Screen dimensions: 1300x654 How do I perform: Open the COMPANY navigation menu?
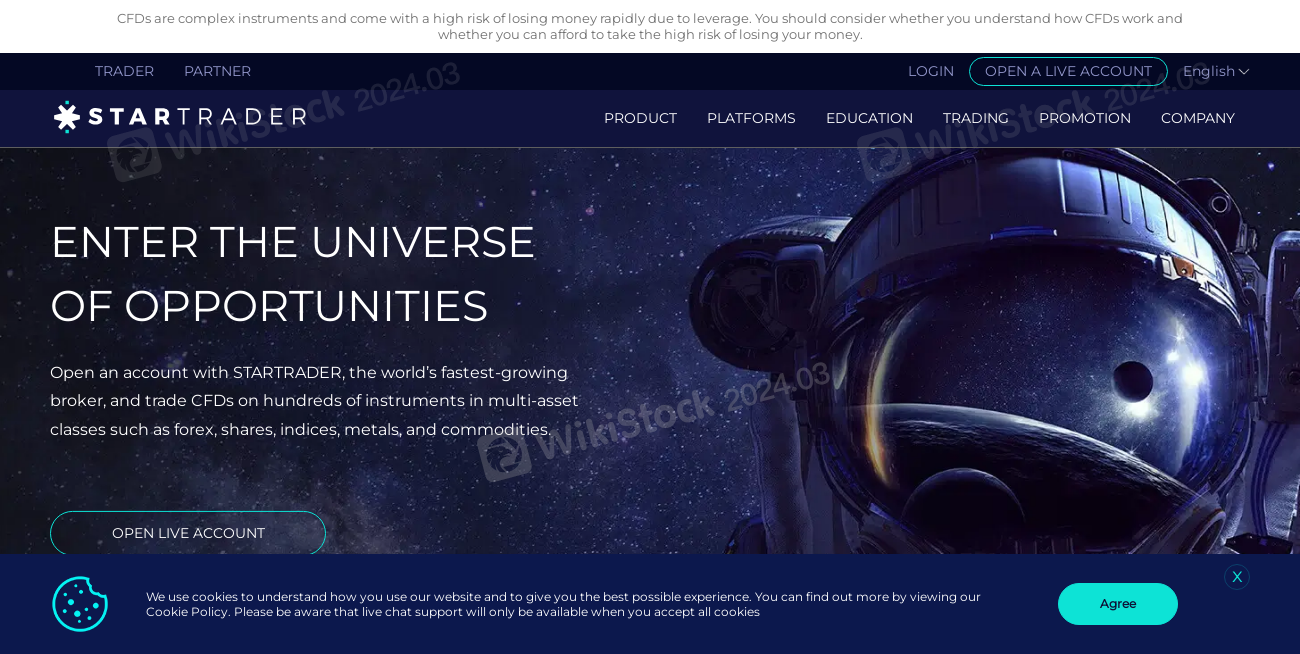click(x=1198, y=118)
